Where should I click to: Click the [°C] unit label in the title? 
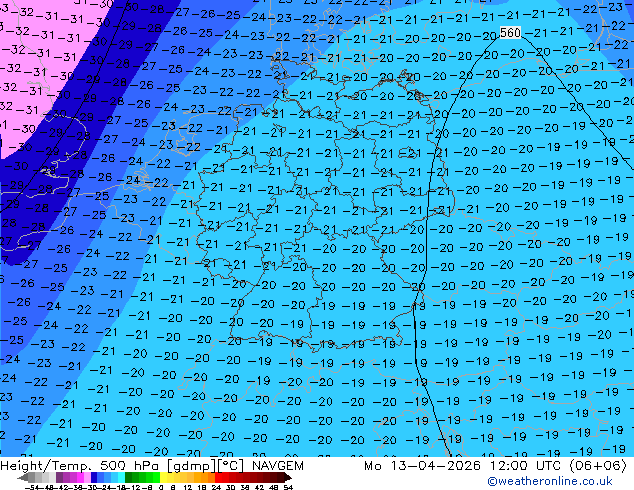[231, 466]
